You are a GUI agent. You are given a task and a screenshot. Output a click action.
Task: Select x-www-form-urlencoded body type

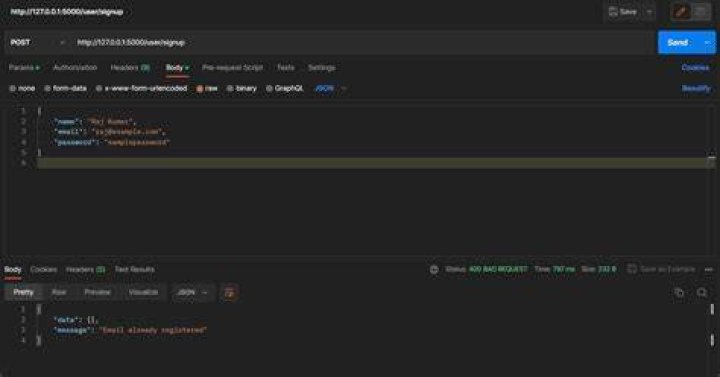[x=141, y=88]
